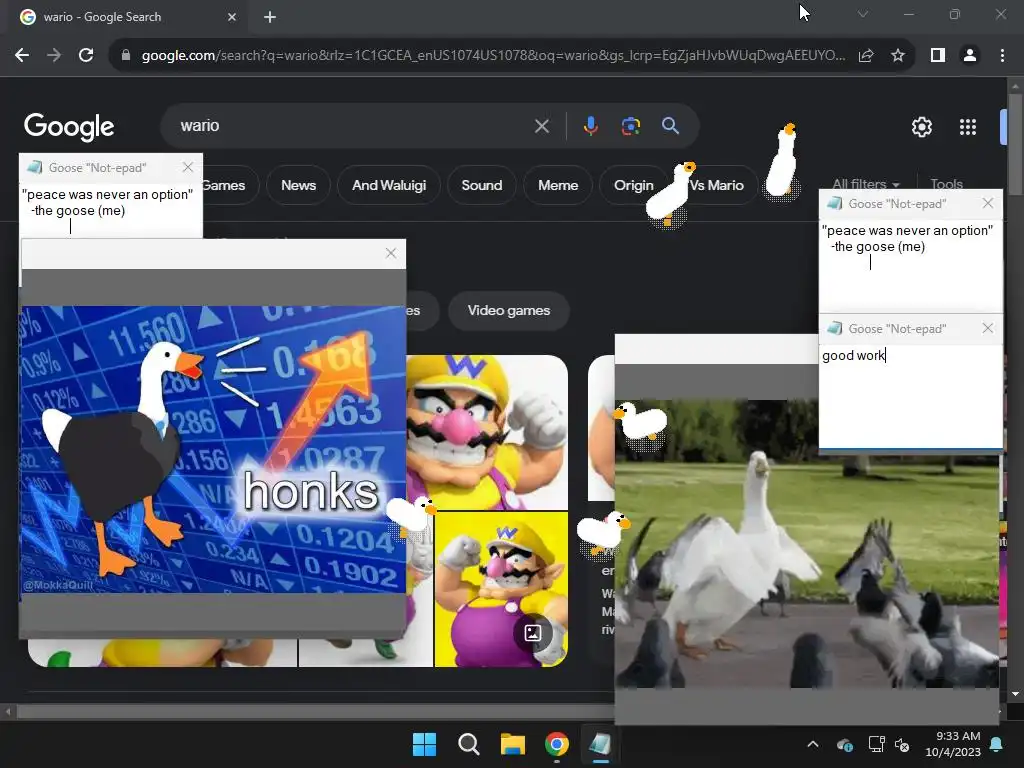Open a new browser tab
This screenshot has height=768, width=1024.
[x=270, y=17]
